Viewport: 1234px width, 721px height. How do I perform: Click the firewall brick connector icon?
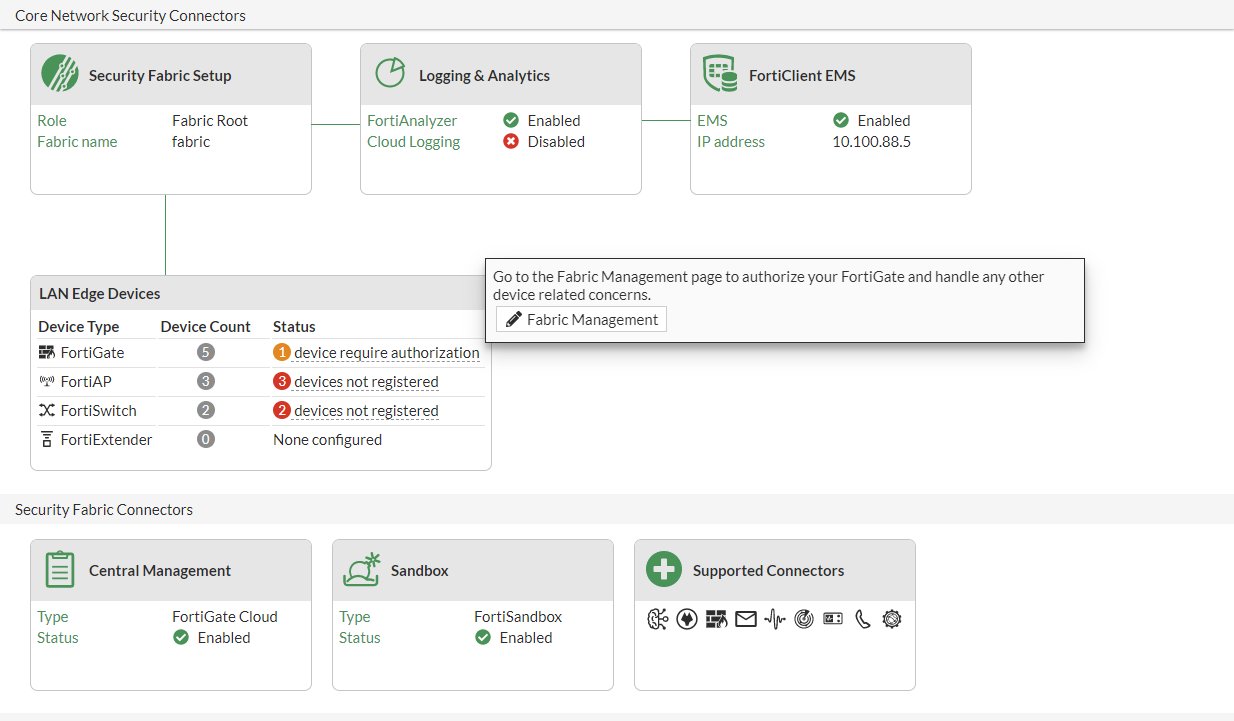716,619
